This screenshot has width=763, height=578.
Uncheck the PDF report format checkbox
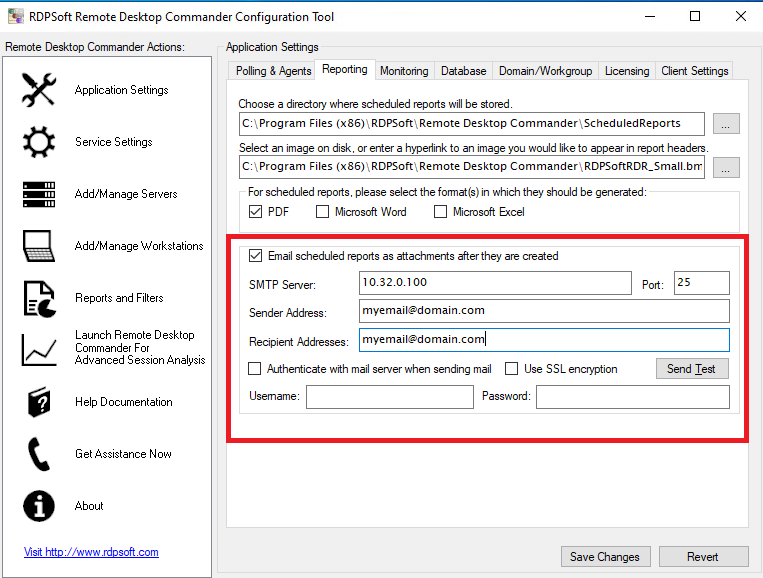tap(256, 212)
